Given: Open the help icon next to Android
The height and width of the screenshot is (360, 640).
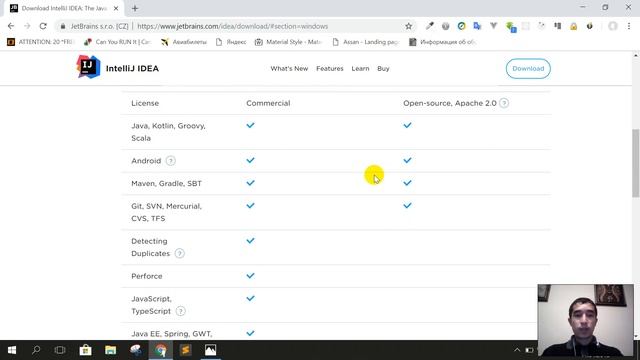Looking at the screenshot, I should pos(171,161).
